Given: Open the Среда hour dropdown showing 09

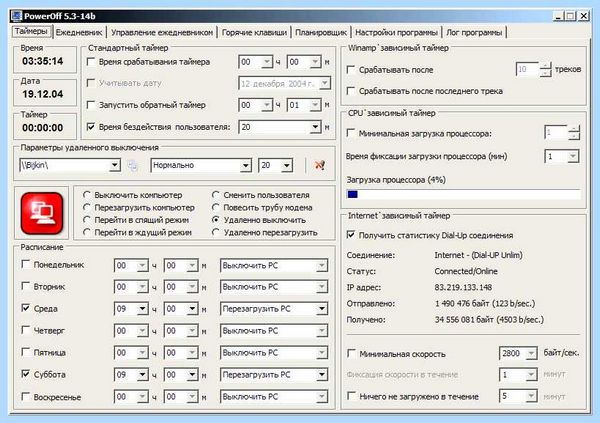Looking at the screenshot, I should (142, 309).
